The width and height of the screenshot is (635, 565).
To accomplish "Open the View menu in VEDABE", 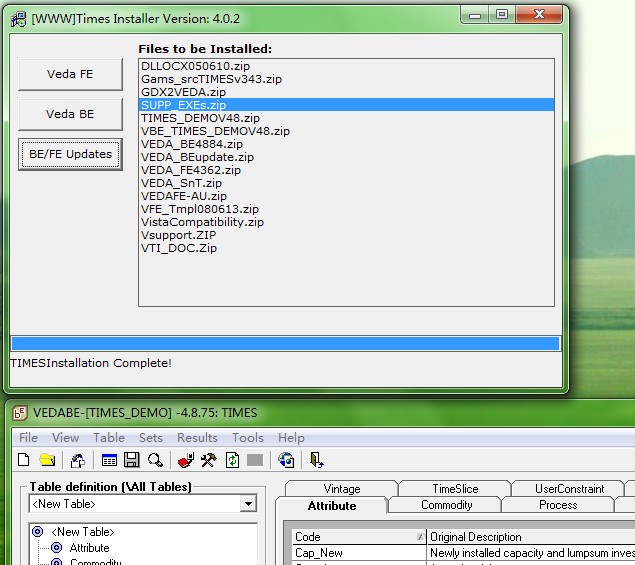I will pos(66,438).
